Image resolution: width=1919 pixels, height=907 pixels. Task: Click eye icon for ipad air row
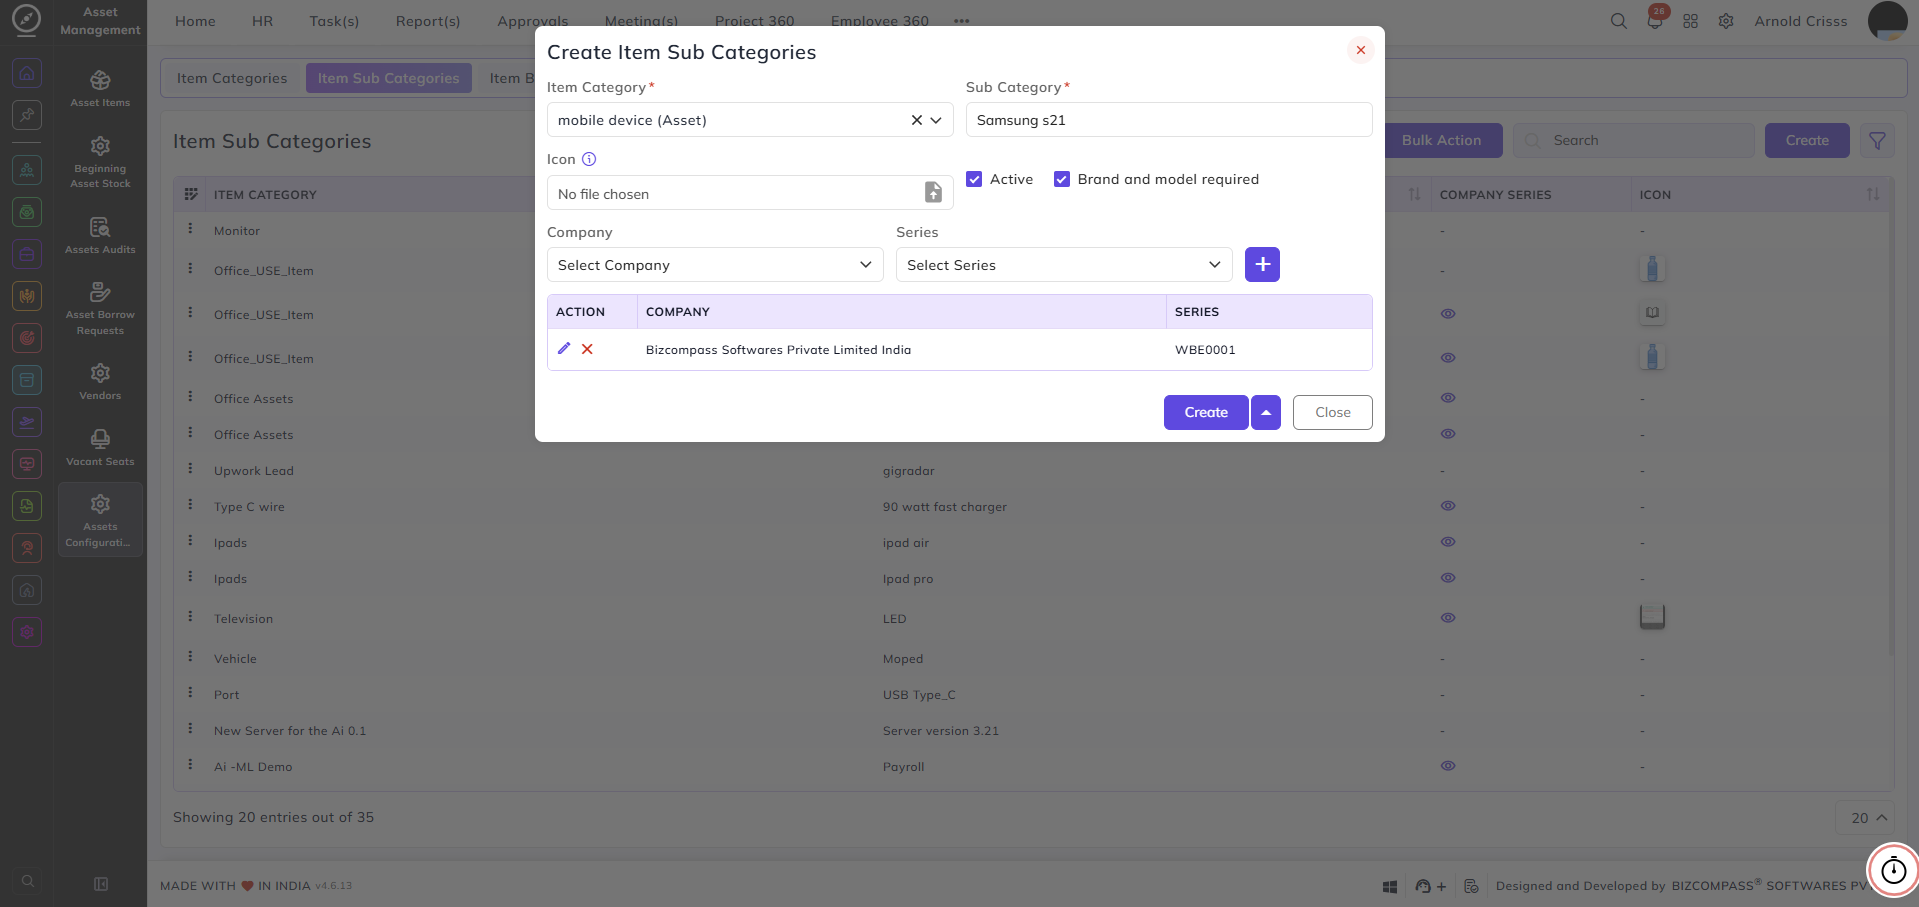coord(1448,542)
